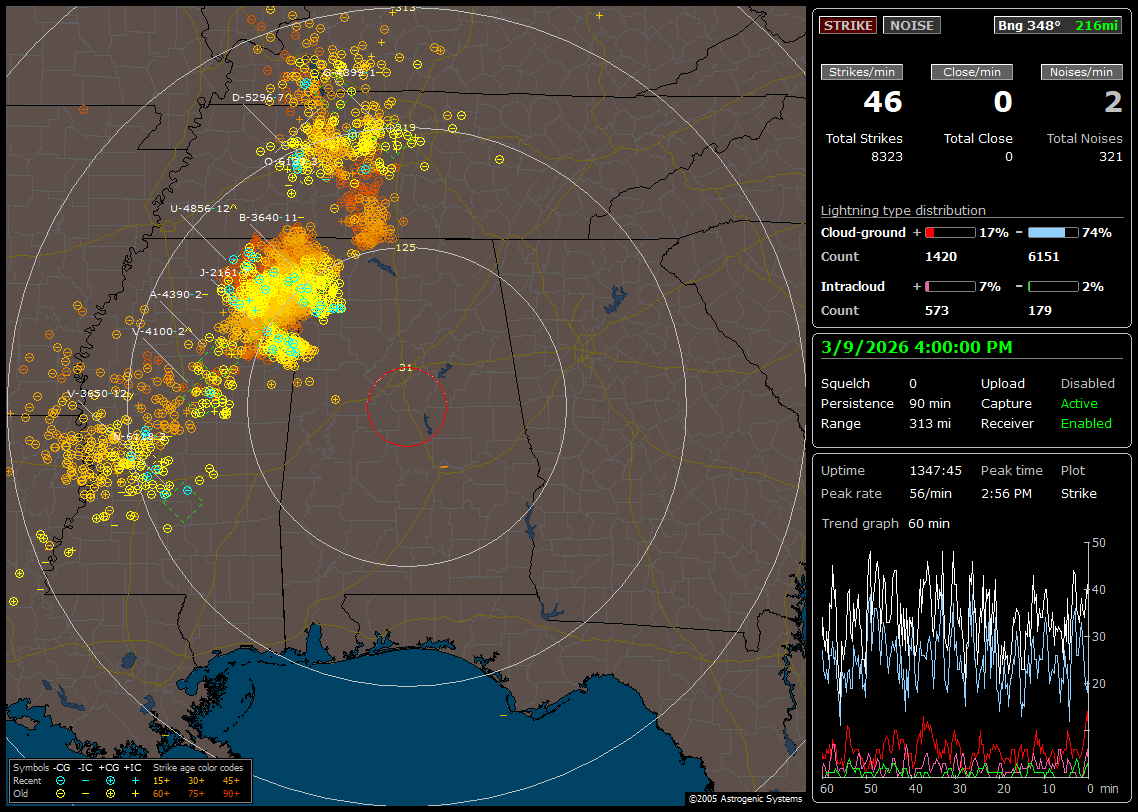Click the Upload Disabled status value
1138x812 pixels.
click(x=1088, y=383)
